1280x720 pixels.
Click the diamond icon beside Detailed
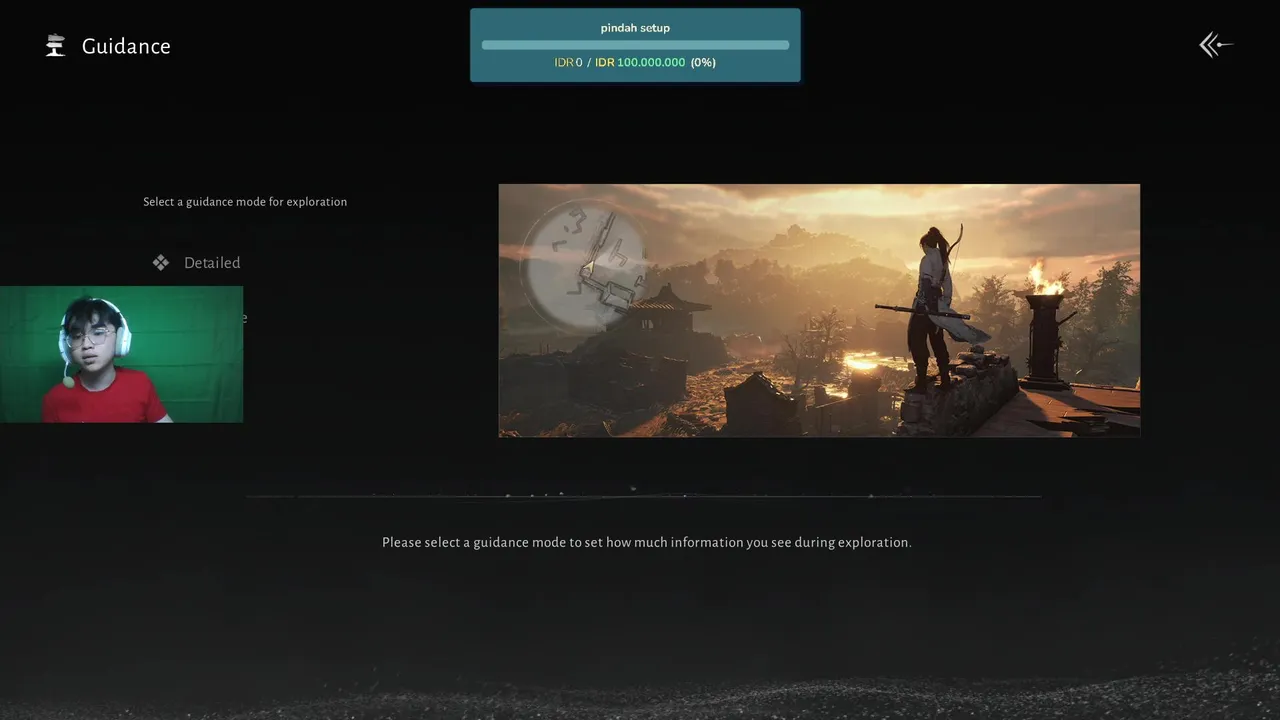click(161, 263)
